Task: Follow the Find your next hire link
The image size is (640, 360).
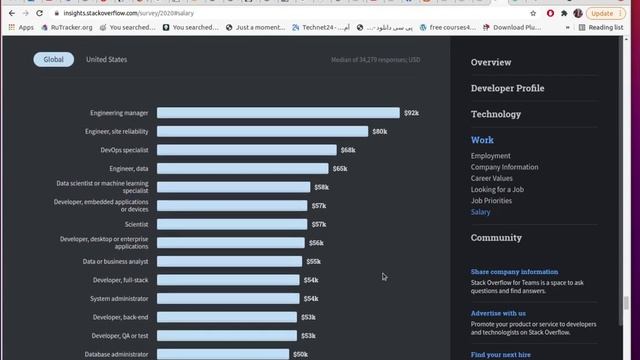Action: 500,355
